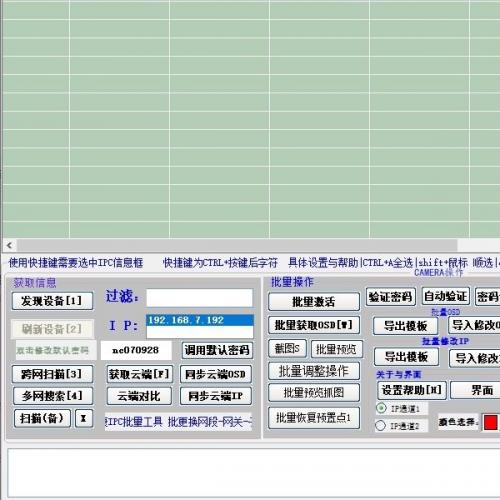
Task: Click the 多网搜索[4] multi-network search button
Action: pos(53,396)
